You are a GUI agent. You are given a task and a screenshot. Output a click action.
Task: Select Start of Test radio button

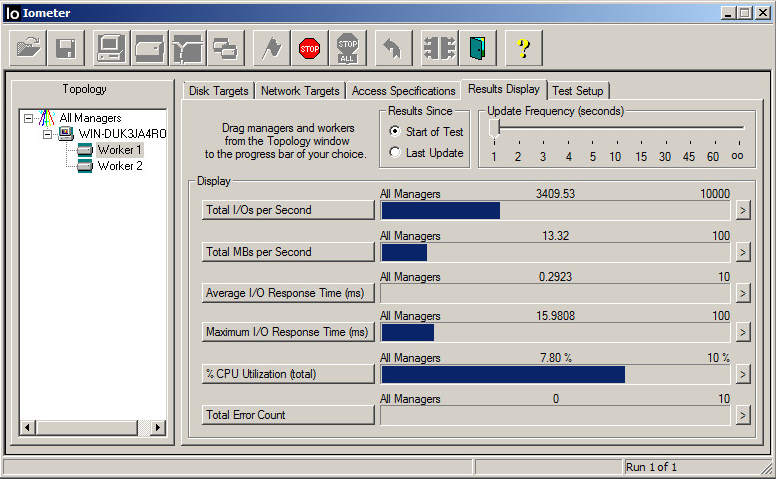coord(394,131)
